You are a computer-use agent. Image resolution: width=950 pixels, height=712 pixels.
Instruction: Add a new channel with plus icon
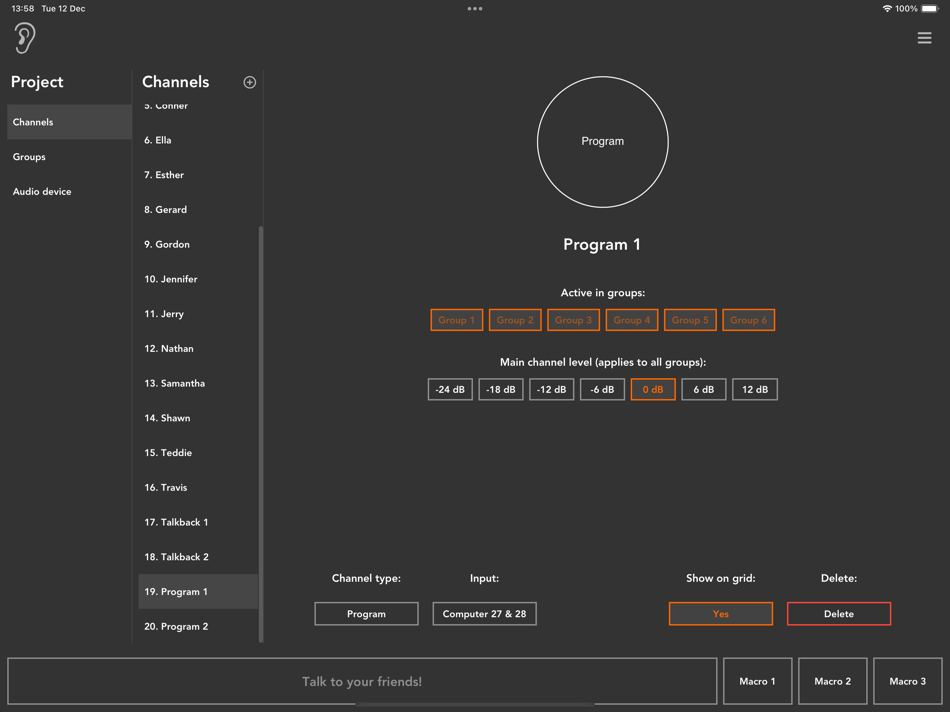point(250,82)
